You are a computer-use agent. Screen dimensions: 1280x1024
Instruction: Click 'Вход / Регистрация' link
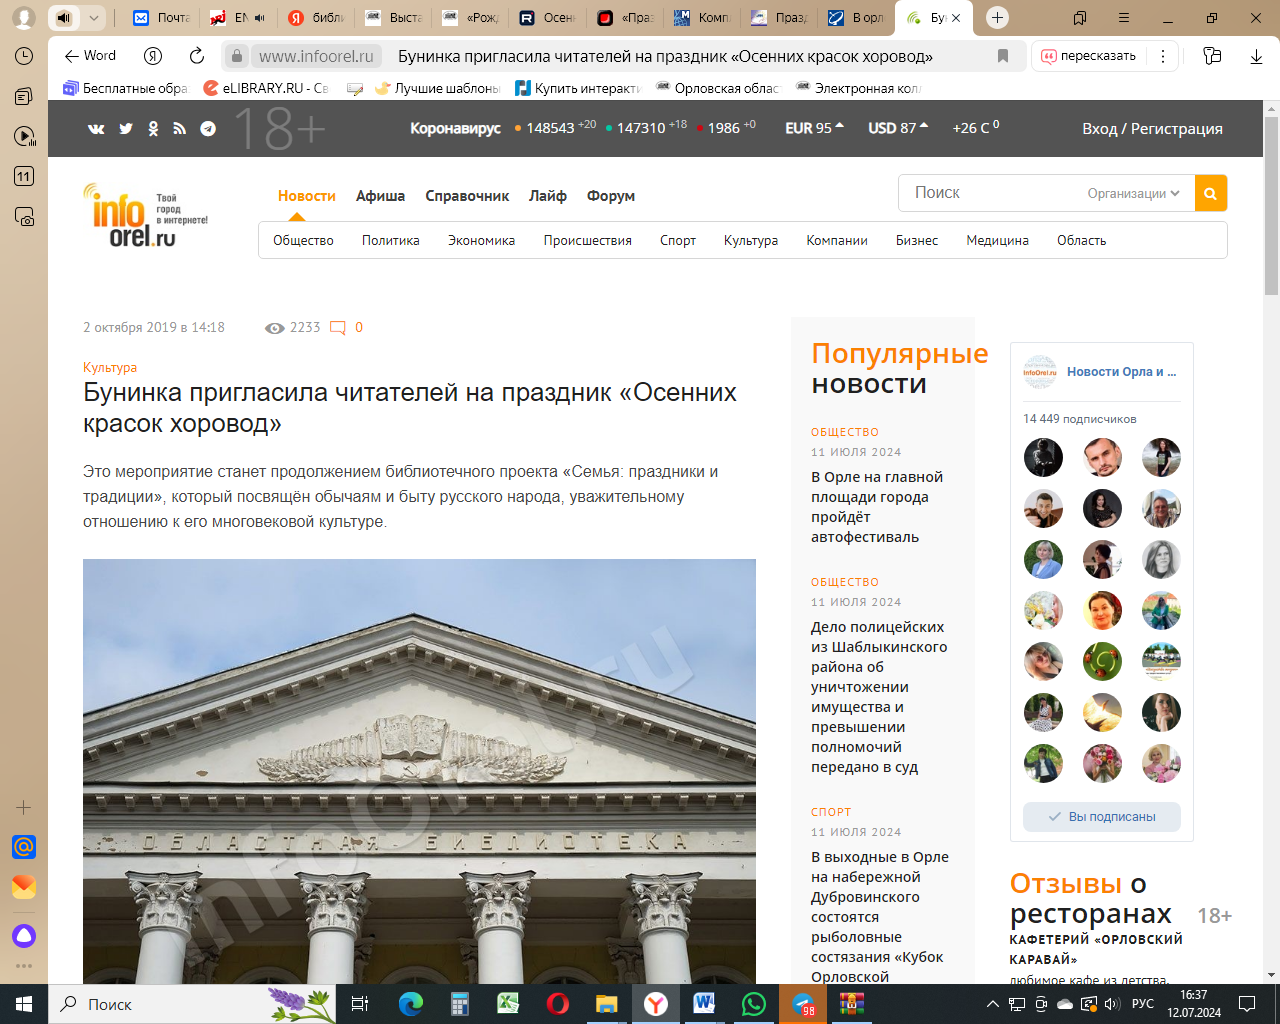coord(1152,128)
